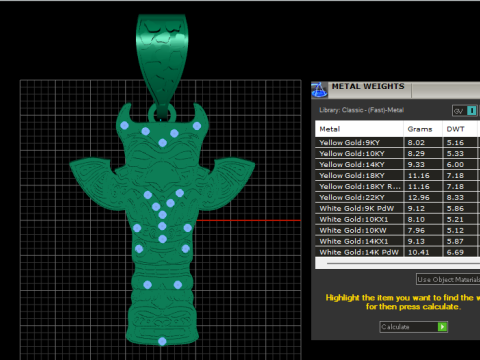This screenshot has width=480, height=360.
Task: Click the 8.33 DWT value
Action: click(455, 198)
